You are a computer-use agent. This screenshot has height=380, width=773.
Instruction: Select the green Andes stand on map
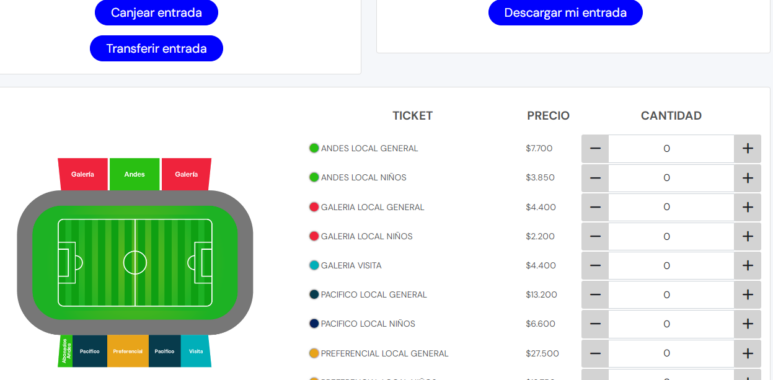(x=135, y=174)
